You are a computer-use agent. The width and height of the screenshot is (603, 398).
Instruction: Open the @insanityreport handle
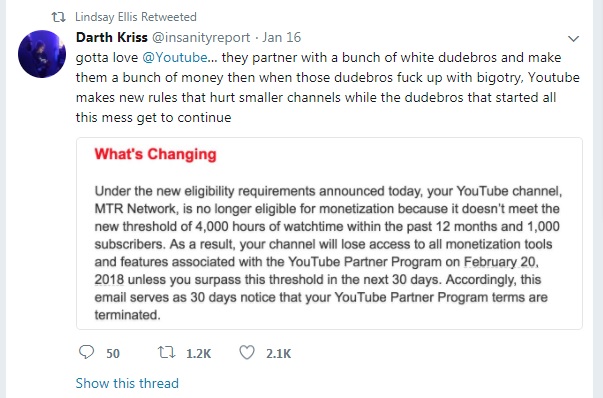[201, 38]
